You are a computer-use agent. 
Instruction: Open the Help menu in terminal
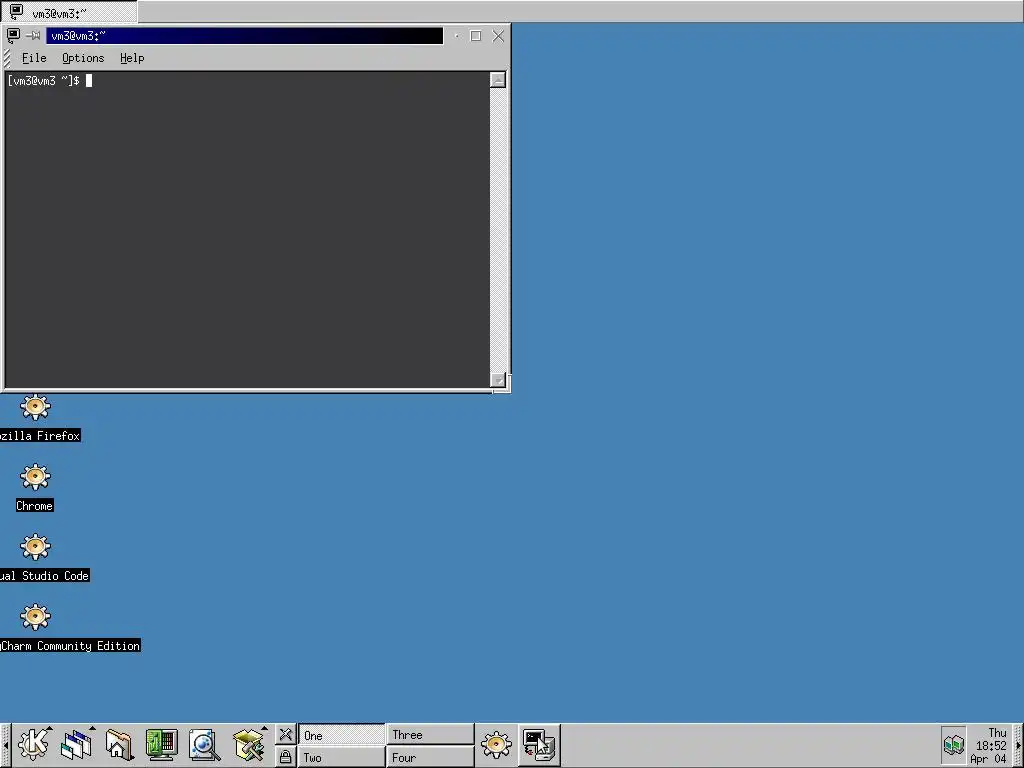pos(132,58)
